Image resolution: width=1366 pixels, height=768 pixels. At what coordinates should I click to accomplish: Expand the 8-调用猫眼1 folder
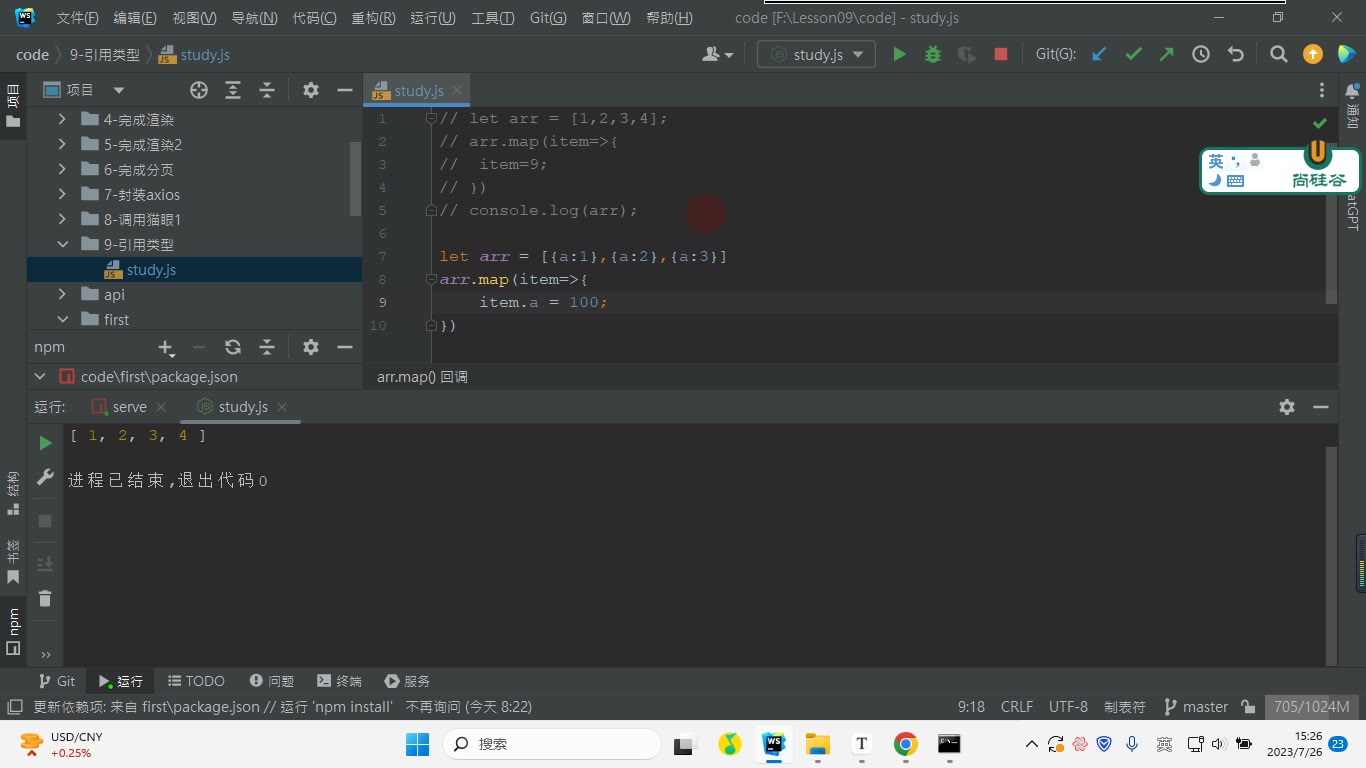coord(62,220)
